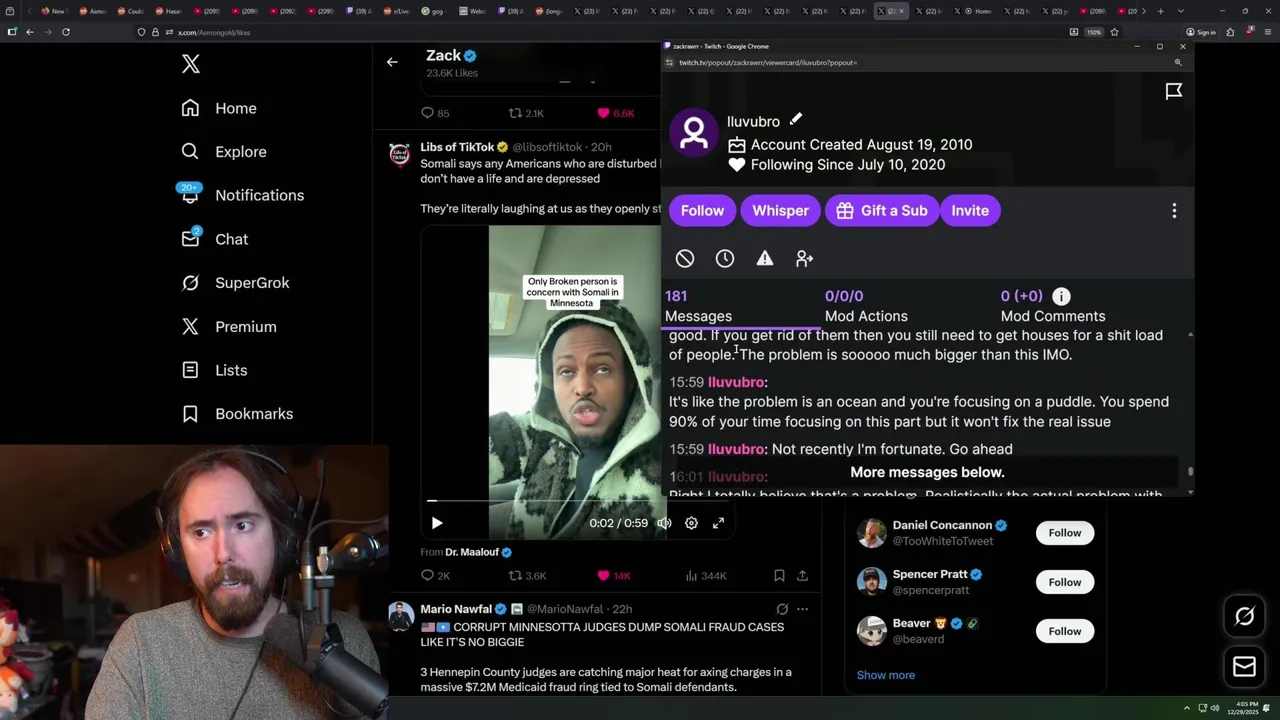
Task: Open the tab list dropdown arrow
Action: coord(1181,11)
